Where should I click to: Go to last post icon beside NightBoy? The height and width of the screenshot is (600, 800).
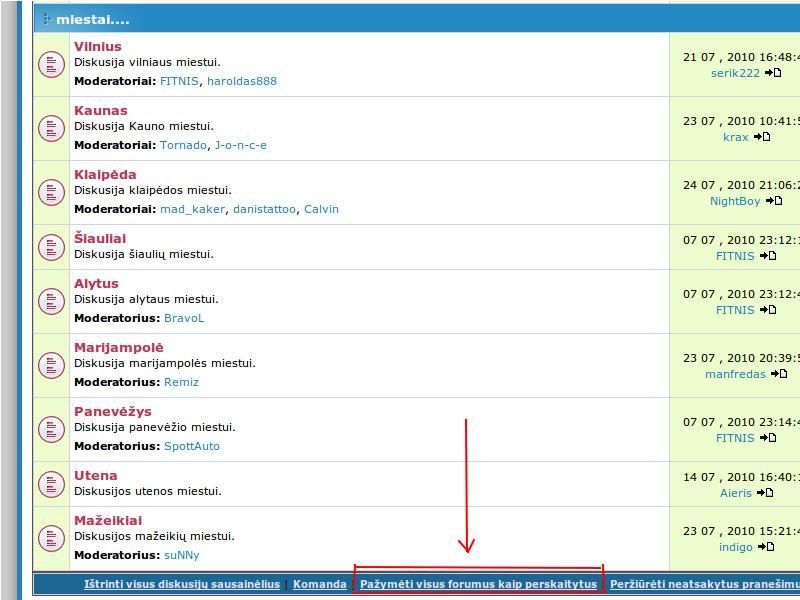click(773, 201)
